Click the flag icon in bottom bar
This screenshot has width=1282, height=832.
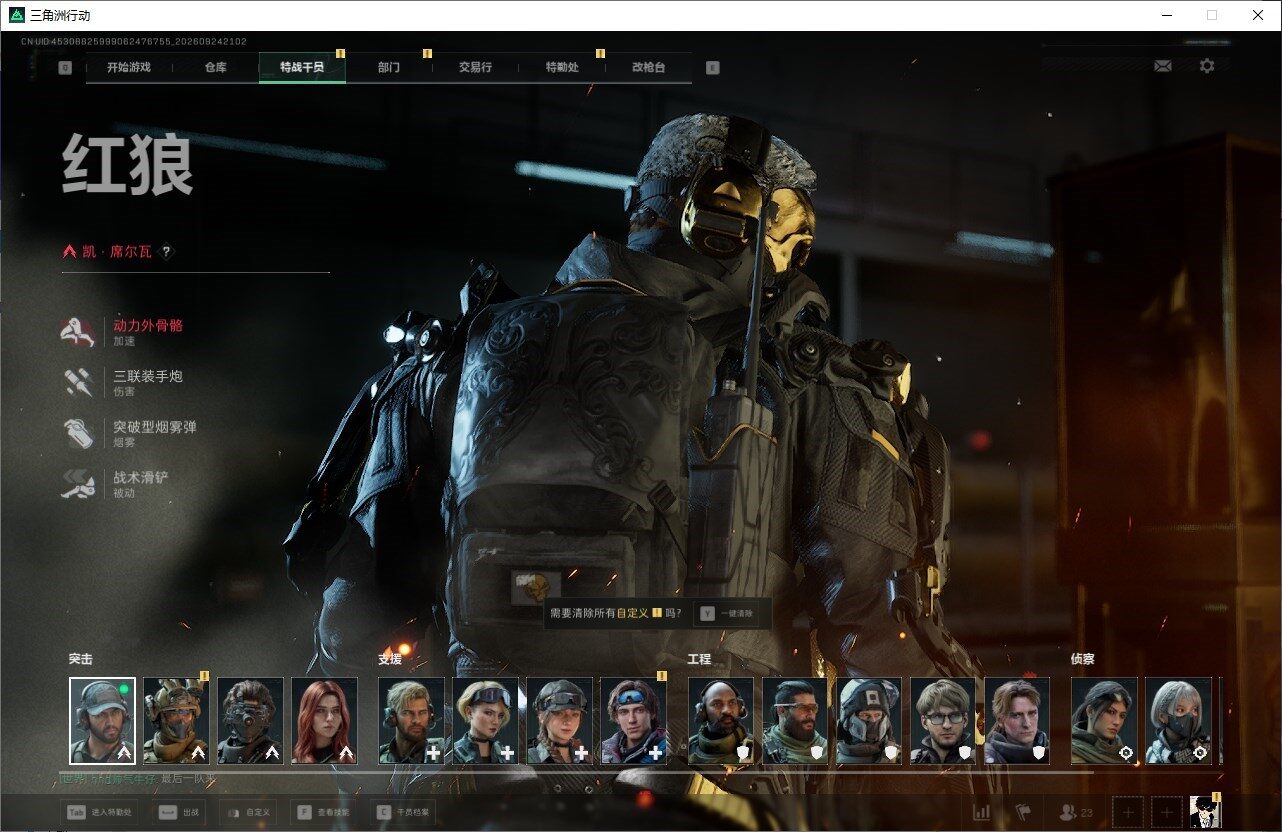coord(1023,813)
